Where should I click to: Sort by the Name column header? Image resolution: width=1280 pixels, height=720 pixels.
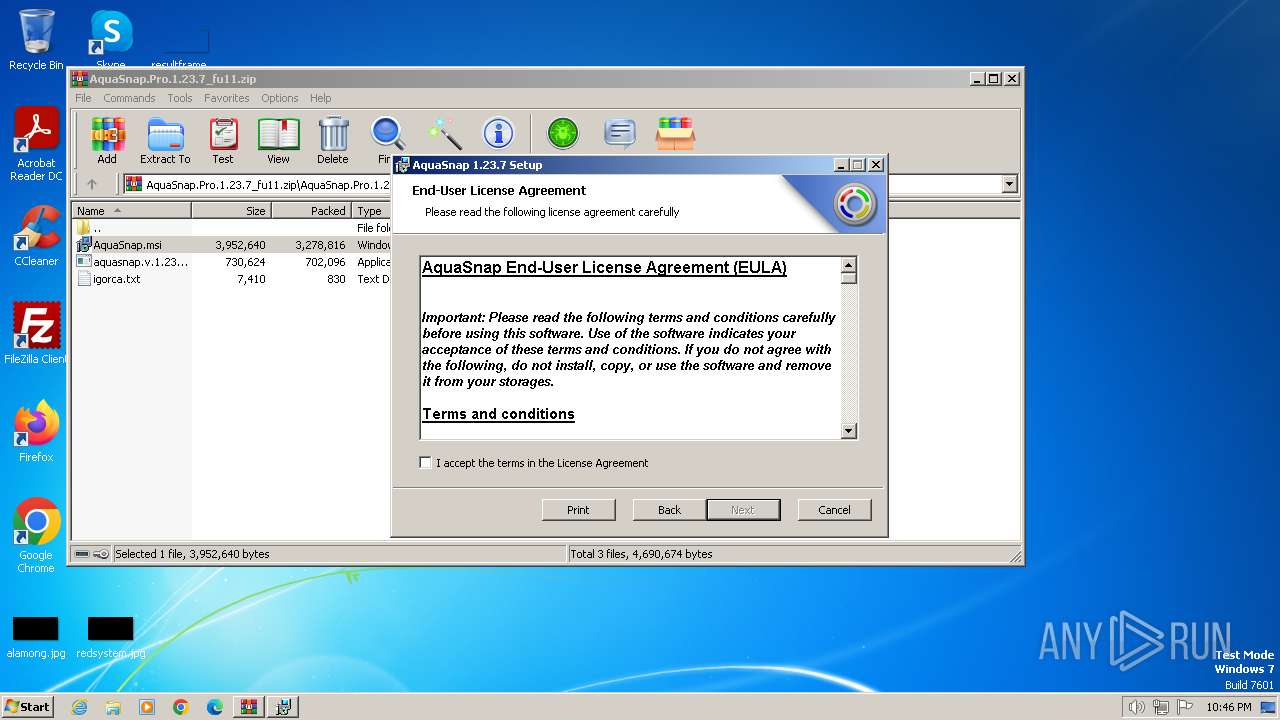point(132,211)
